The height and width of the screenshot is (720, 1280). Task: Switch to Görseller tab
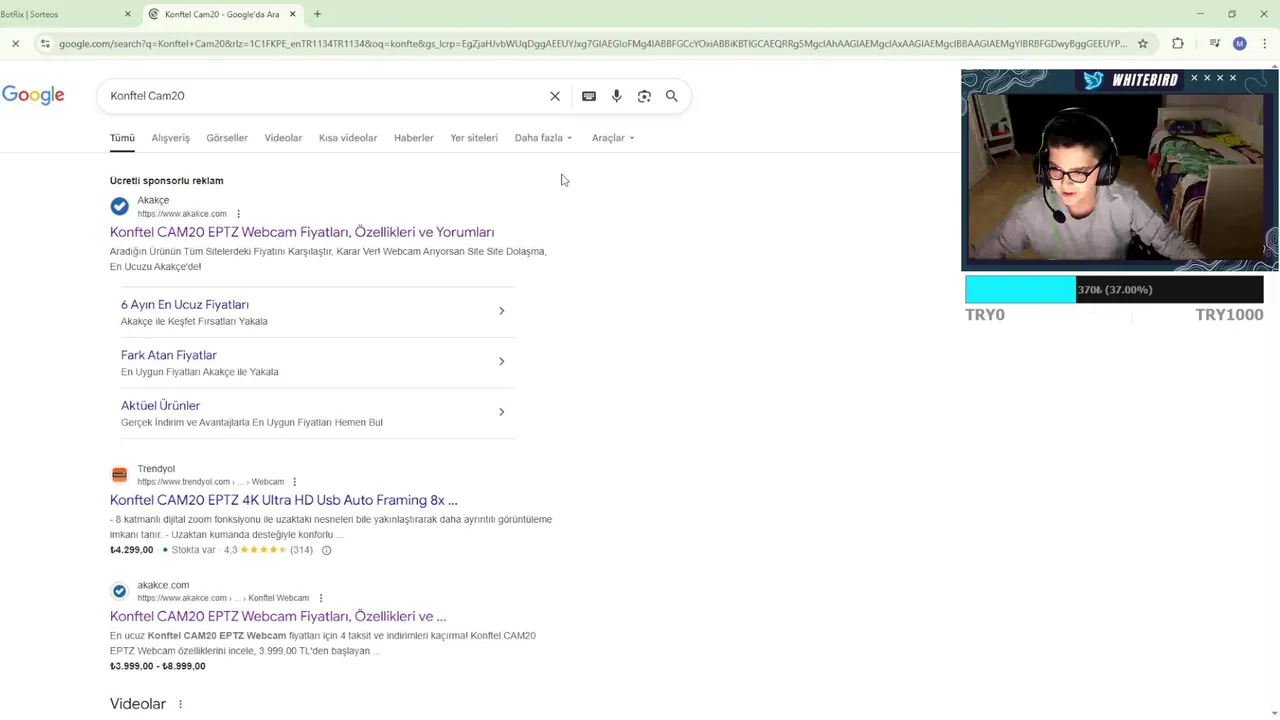pos(227,138)
